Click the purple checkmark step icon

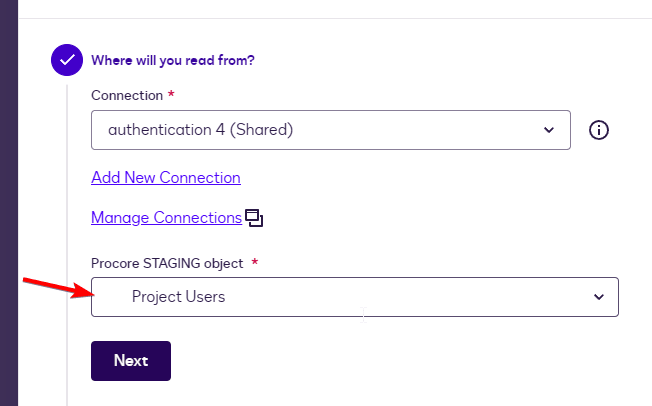(67, 60)
